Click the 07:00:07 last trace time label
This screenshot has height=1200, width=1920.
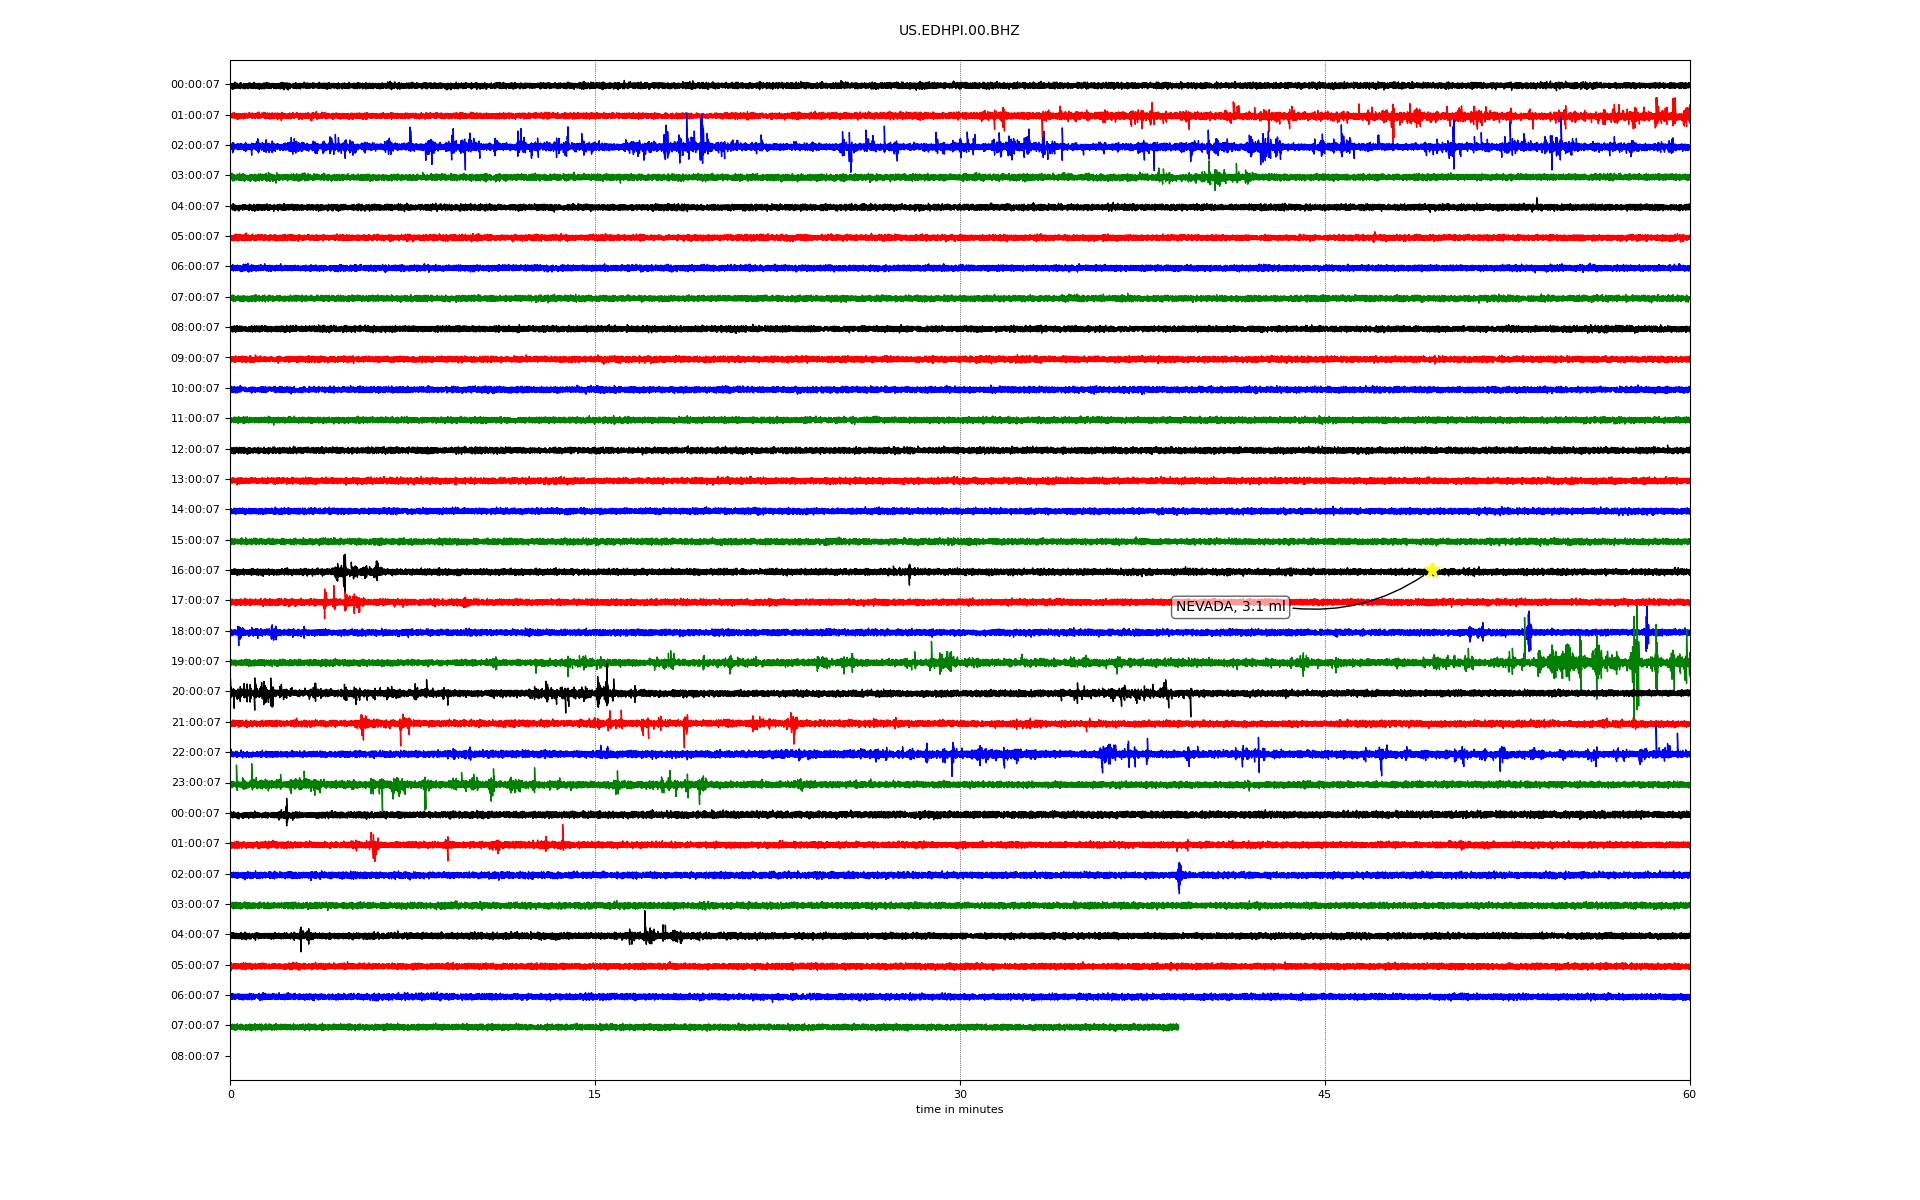[195, 1026]
